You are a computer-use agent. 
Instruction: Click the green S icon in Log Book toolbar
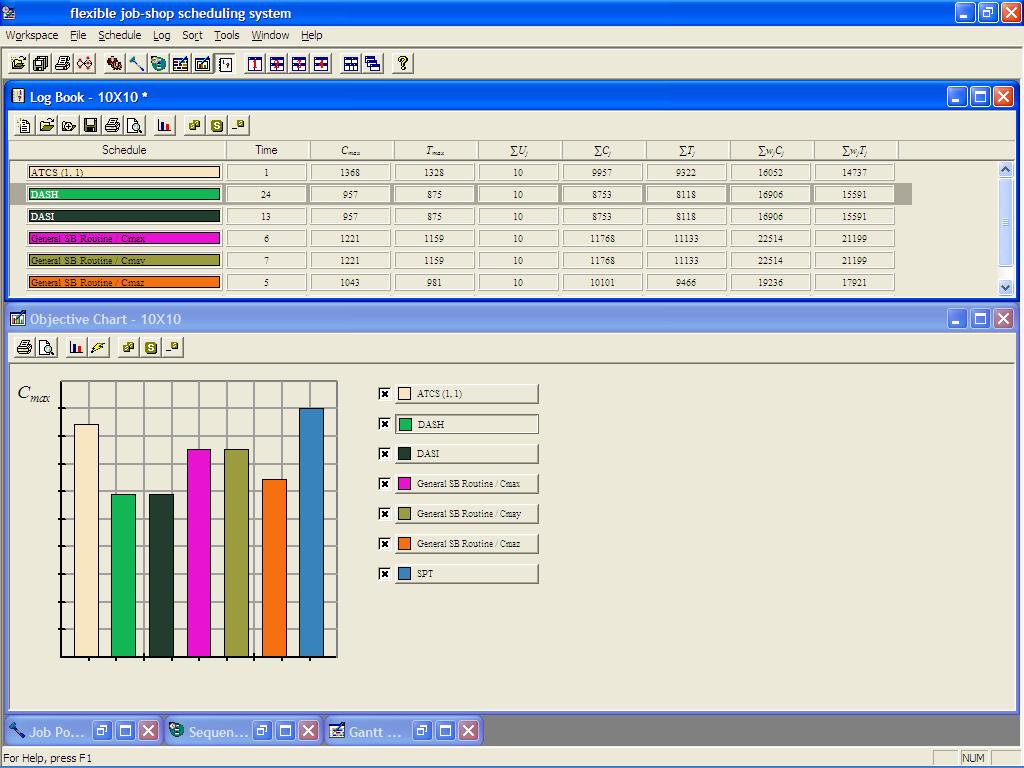(217, 125)
